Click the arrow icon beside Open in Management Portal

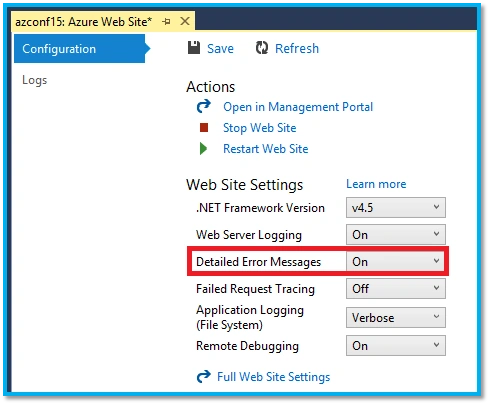pos(203,106)
